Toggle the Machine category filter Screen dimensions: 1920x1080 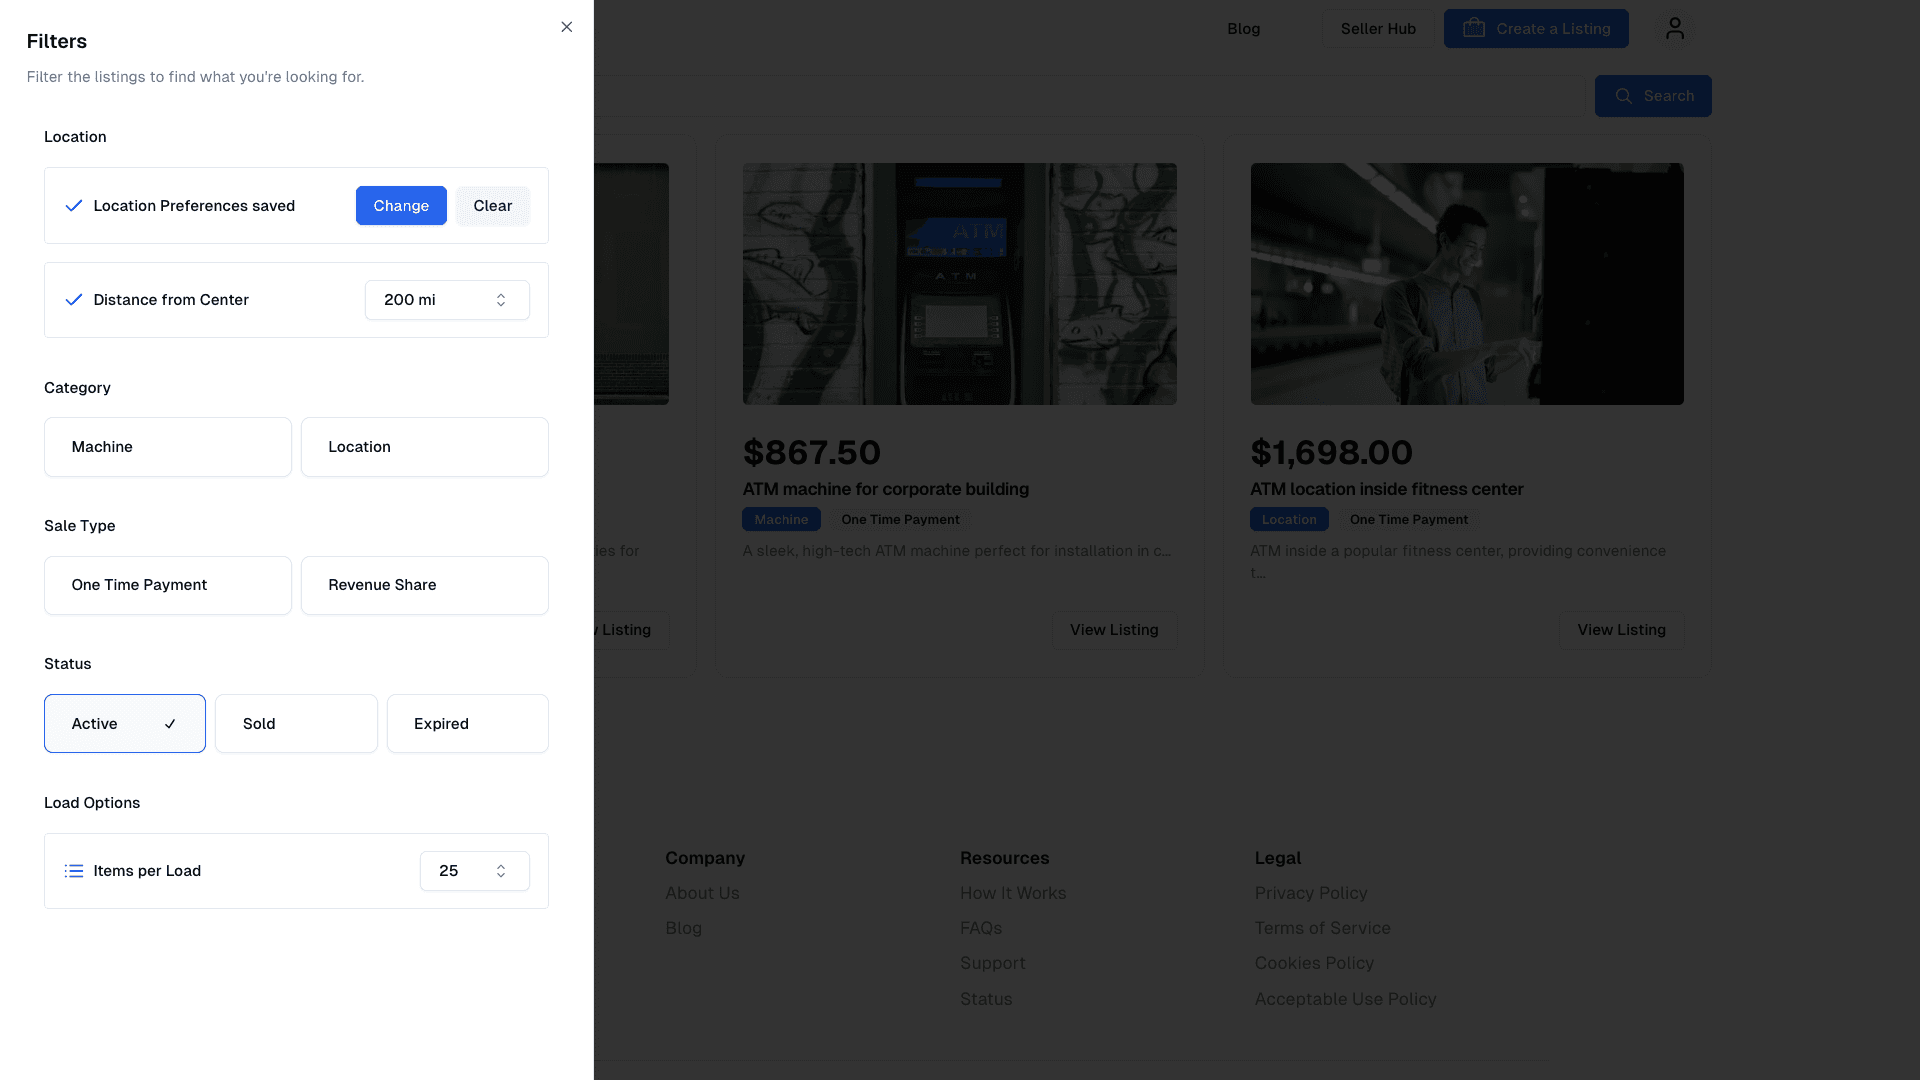click(x=168, y=447)
